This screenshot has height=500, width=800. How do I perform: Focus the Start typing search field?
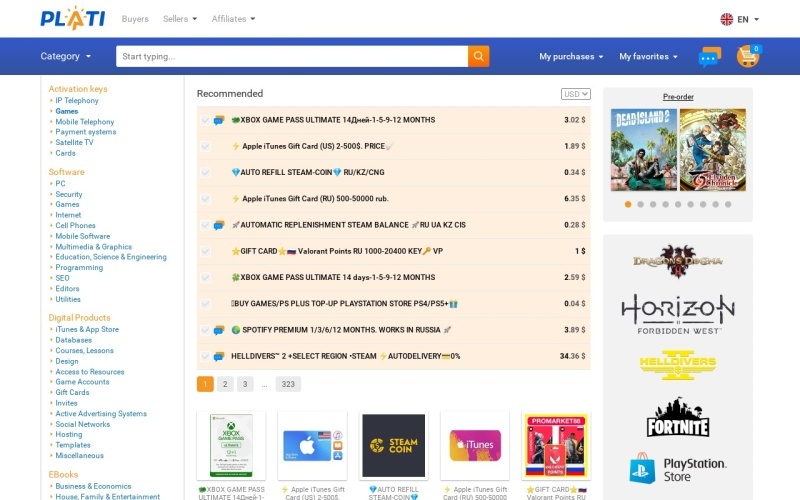(x=292, y=56)
